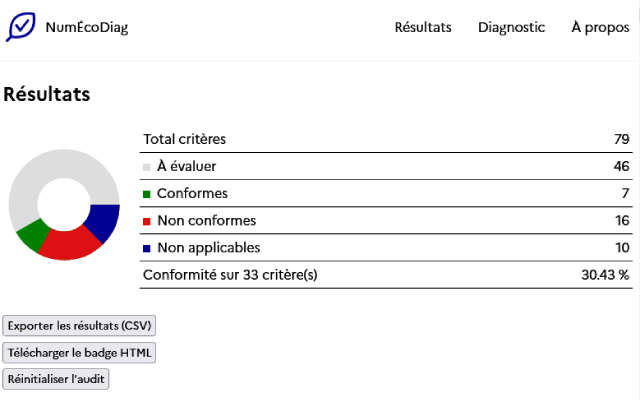The width and height of the screenshot is (640, 400).
Task: Click the Résultats page heading
Action: tap(47, 95)
